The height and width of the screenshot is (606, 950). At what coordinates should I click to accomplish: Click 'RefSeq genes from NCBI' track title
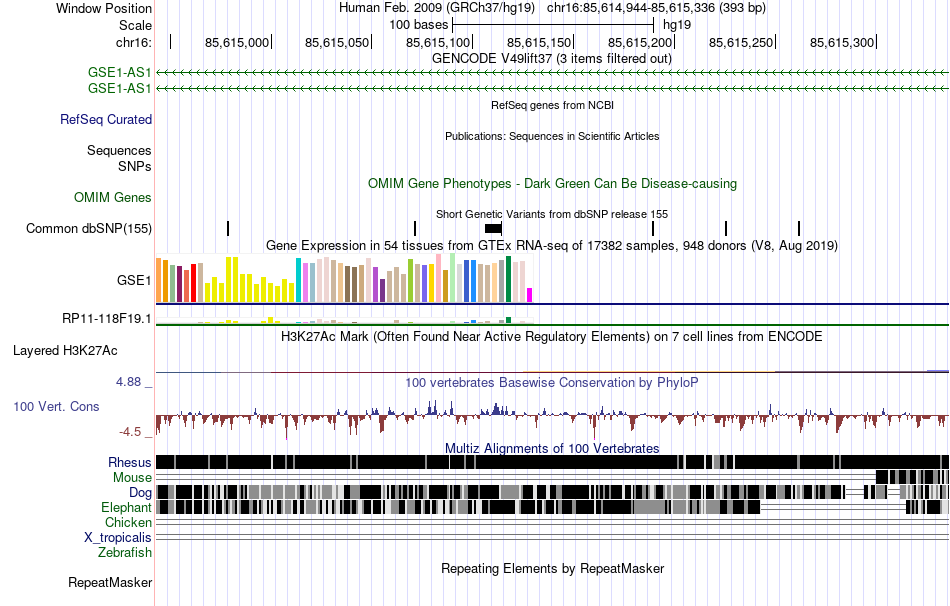(552, 105)
